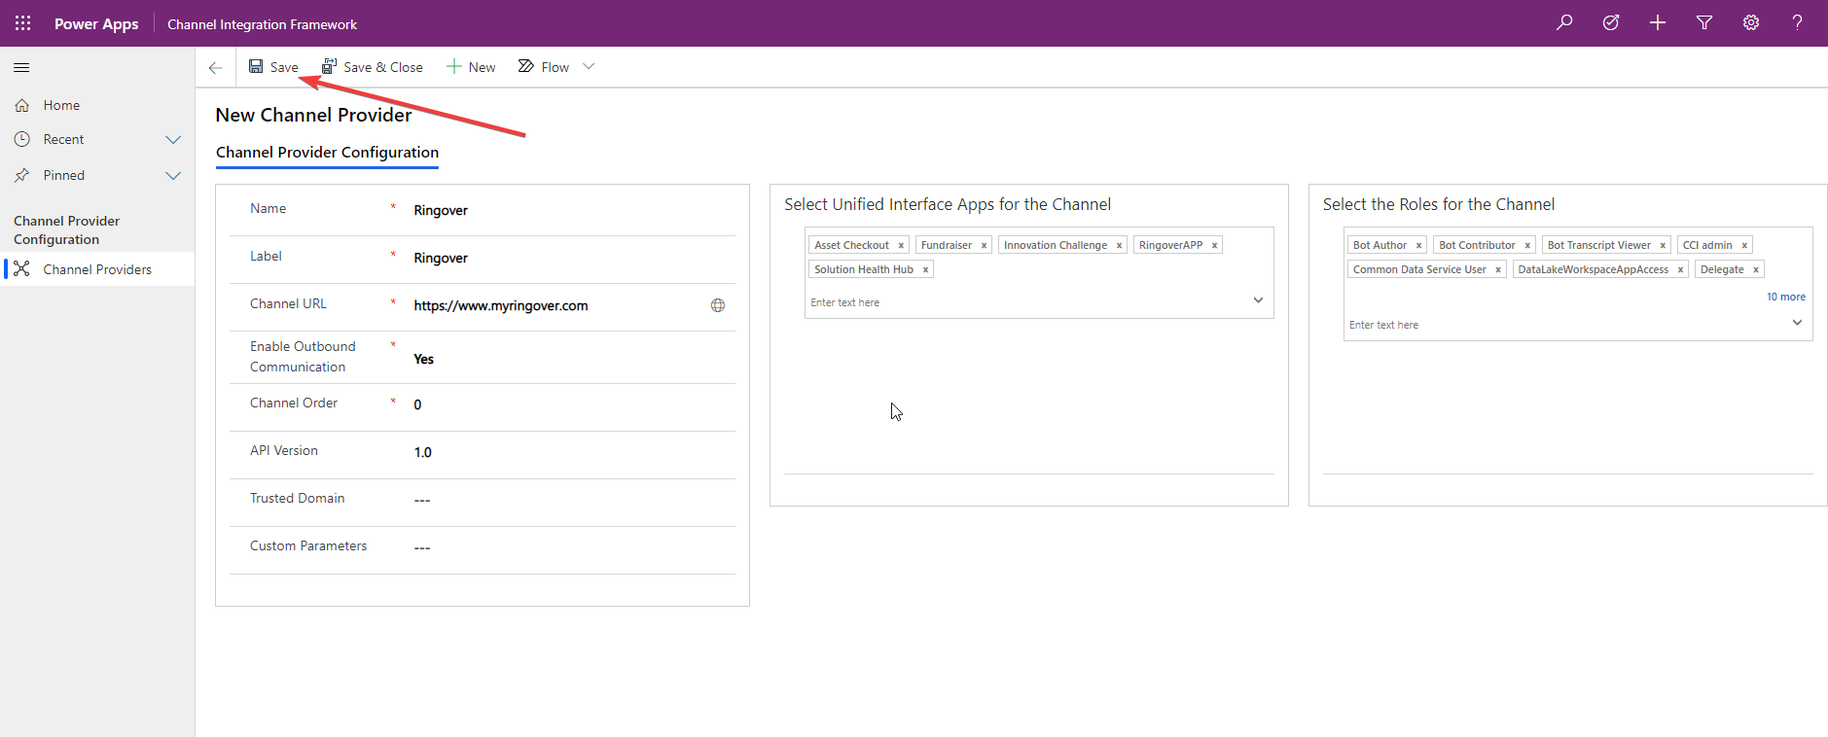1828x737 pixels.
Task: Open the advanced find filter icon
Action: [1704, 23]
